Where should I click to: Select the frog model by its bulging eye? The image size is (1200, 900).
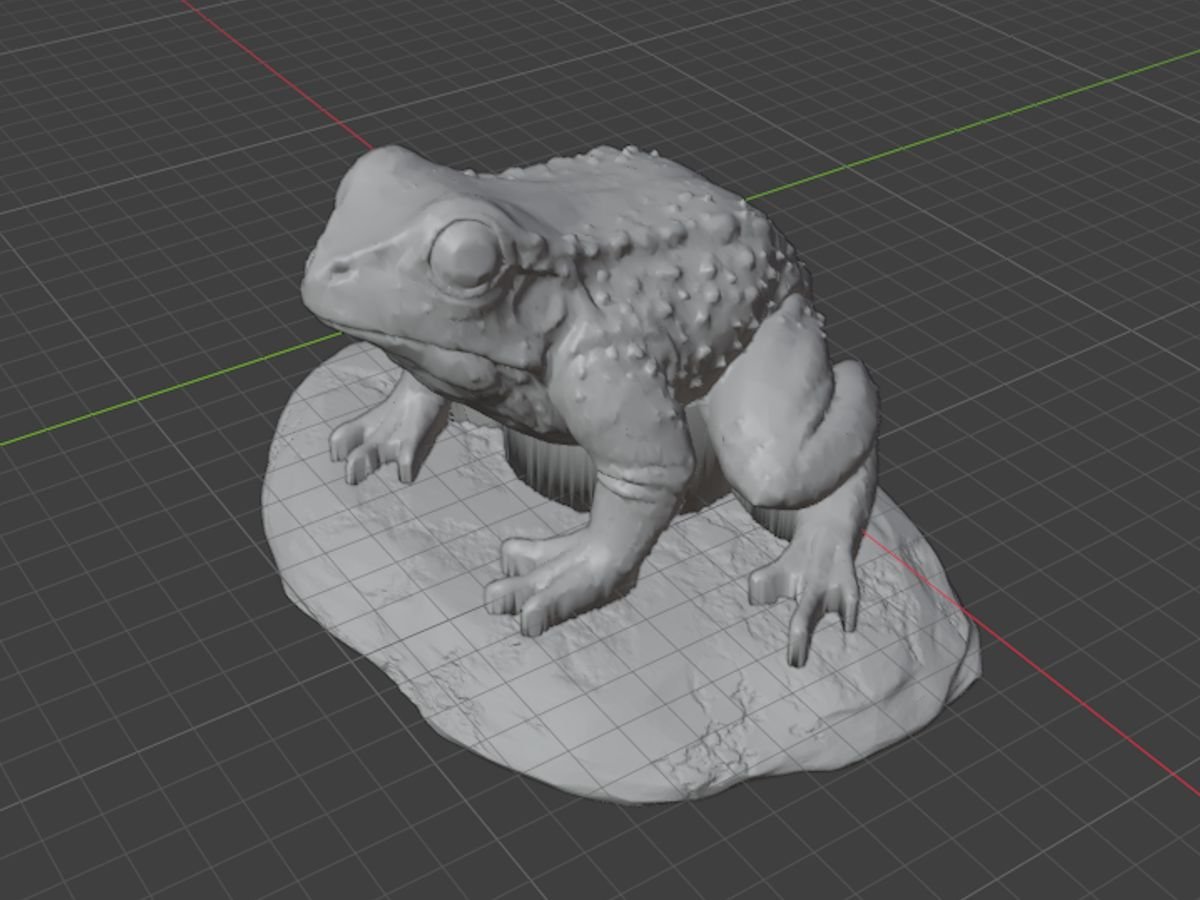pyautogui.click(x=465, y=255)
